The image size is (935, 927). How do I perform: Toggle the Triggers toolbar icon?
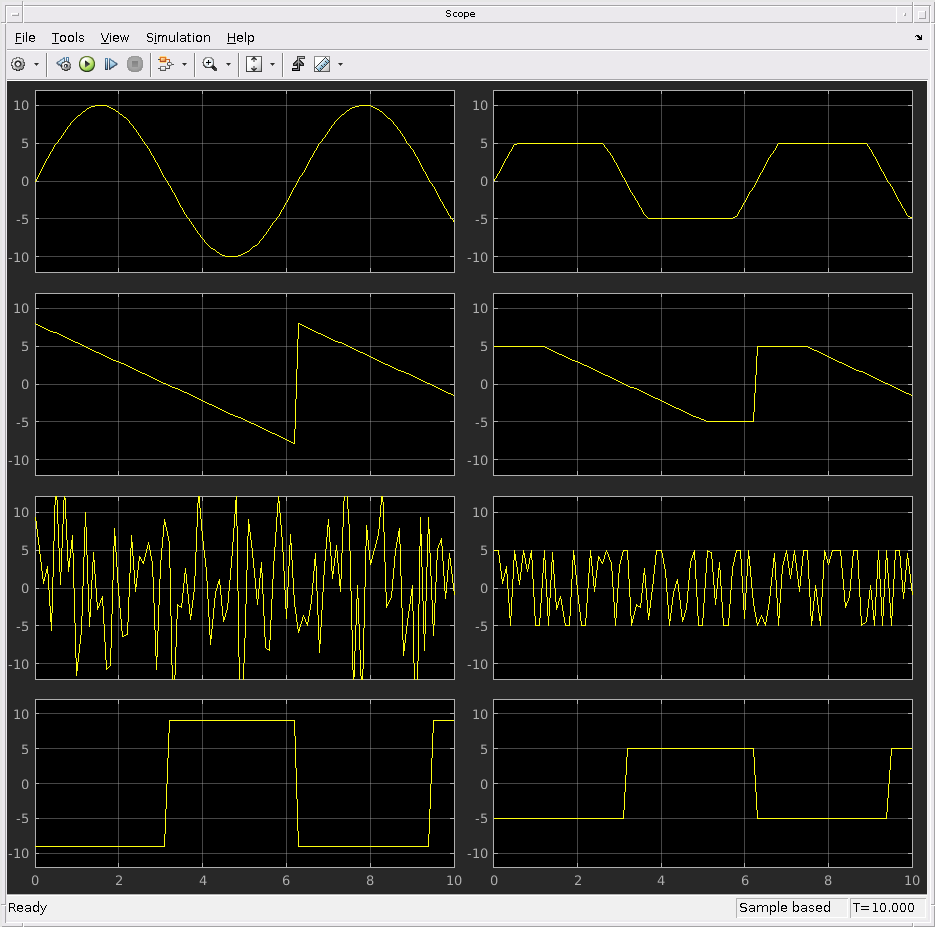[x=298, y=64]
